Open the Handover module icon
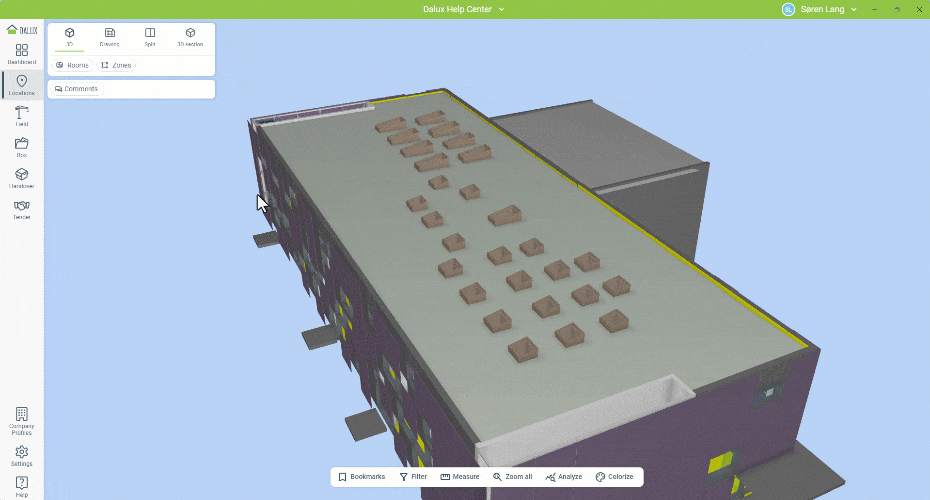Image resolution: width=930 pixels, height=500 pixels. pos(21,178)
